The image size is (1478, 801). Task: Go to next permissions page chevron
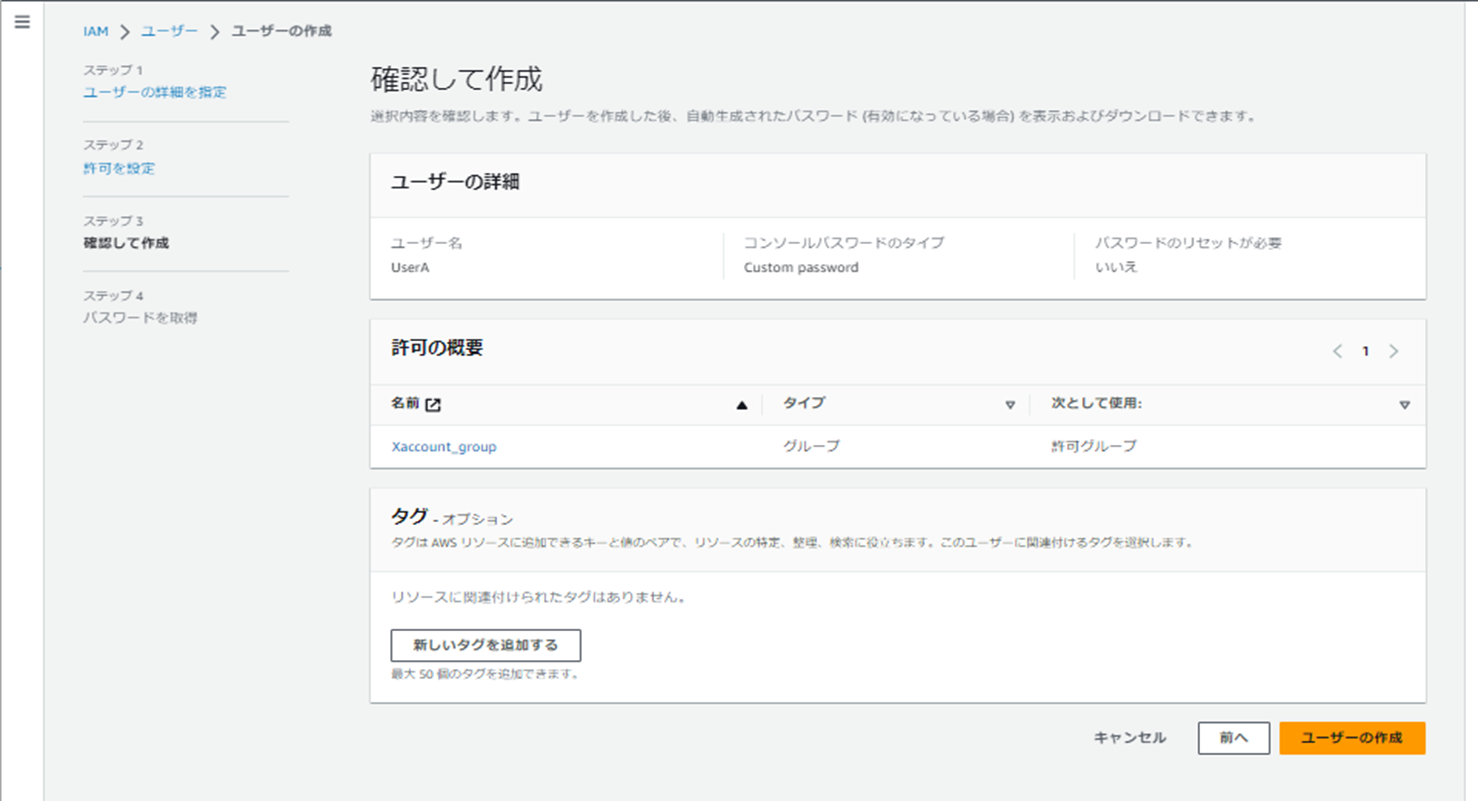coord(1394,351)
